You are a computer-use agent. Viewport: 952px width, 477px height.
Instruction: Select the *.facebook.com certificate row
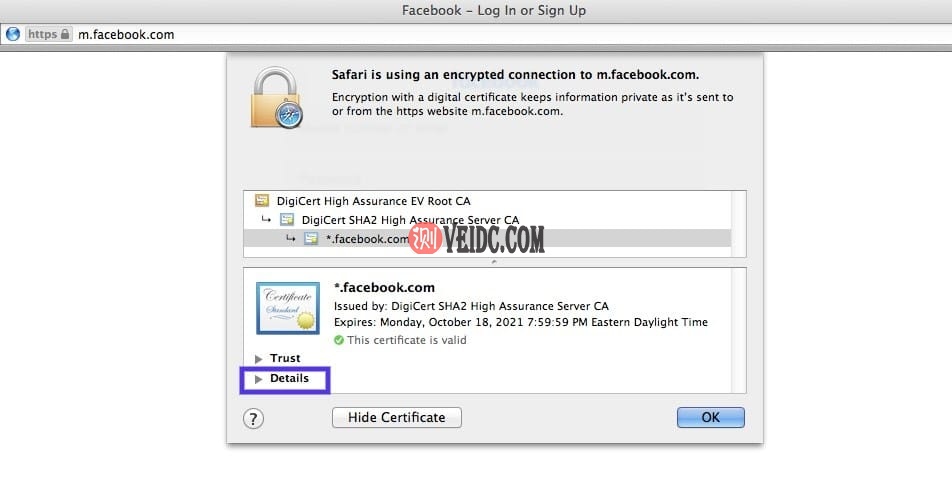[487, 238]
